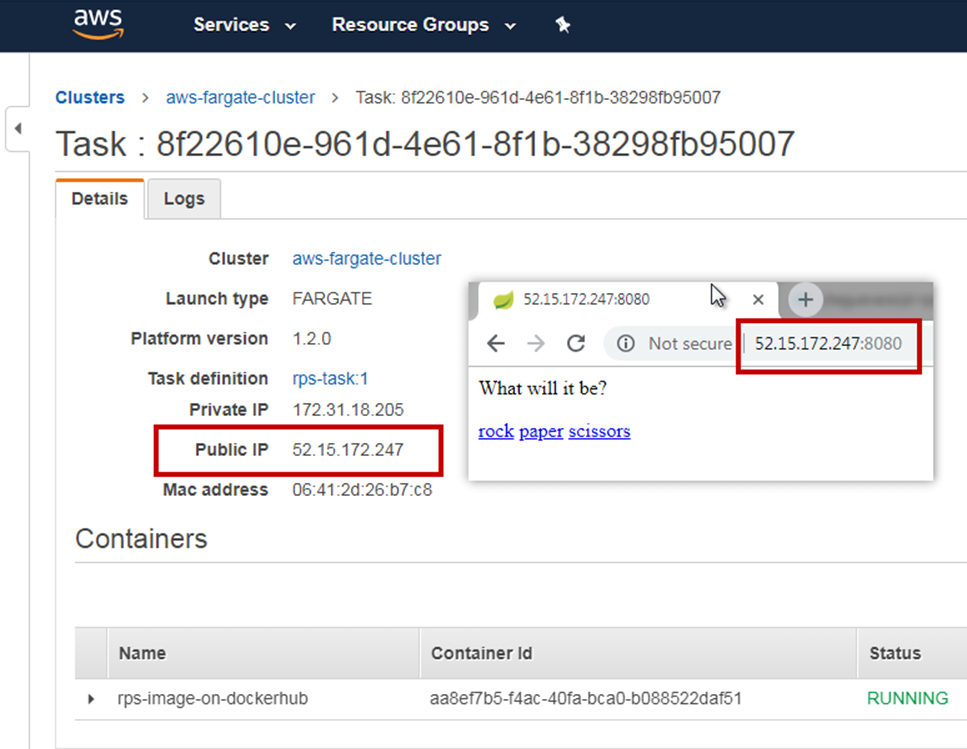This screenshot has height=749, width=967.
Task: Open a new browser tab with the plus icon
Action: tap(804, 298)
